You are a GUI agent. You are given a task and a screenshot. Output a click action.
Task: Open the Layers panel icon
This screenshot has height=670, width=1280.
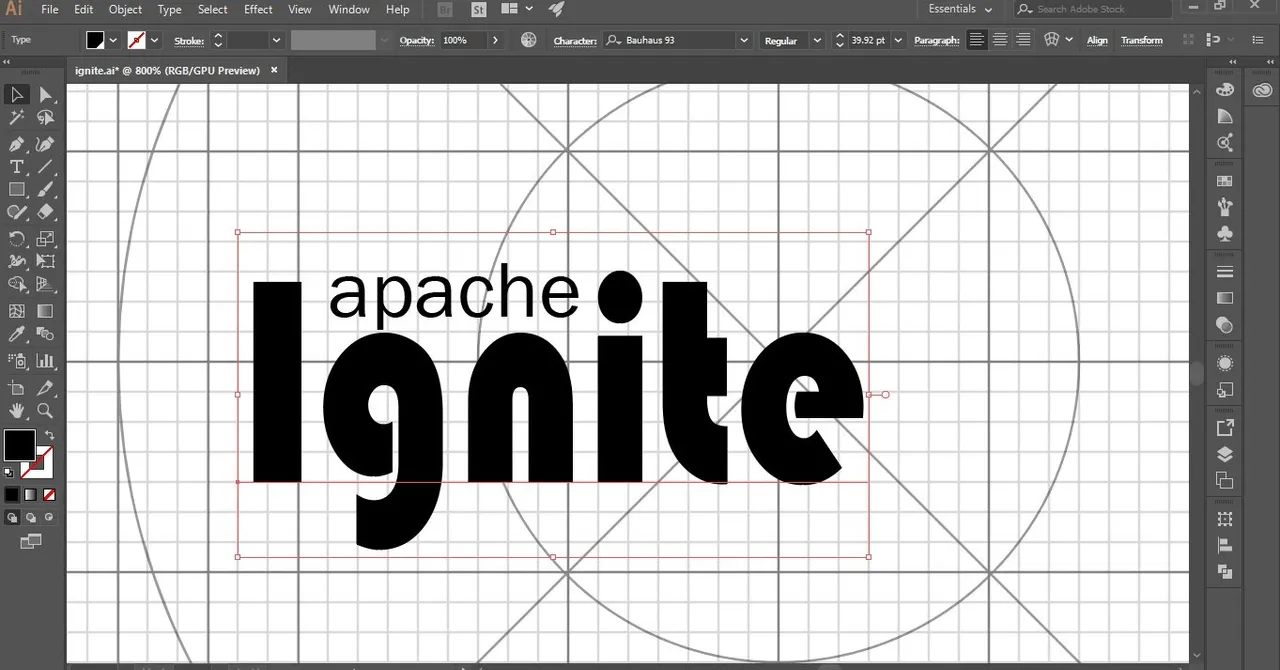[1225, 454]
